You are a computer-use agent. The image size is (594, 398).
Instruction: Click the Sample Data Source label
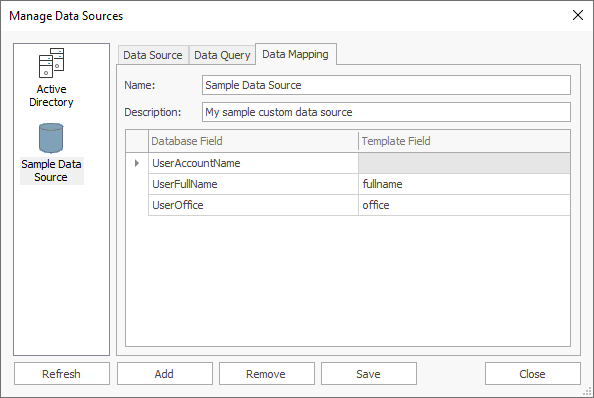(x=52, y=171)
